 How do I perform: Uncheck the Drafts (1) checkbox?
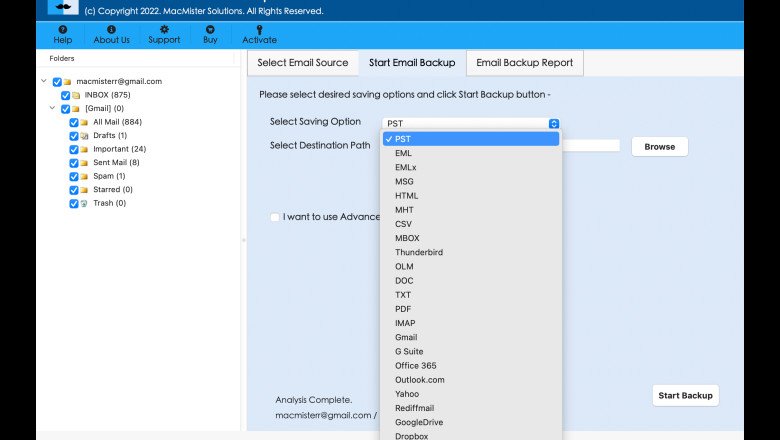tap(74, 136)
